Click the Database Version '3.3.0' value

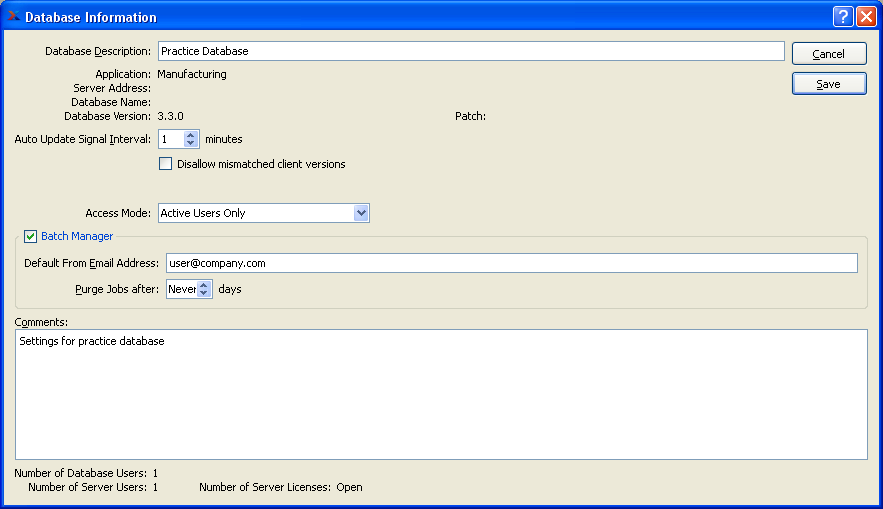(170, 116)
